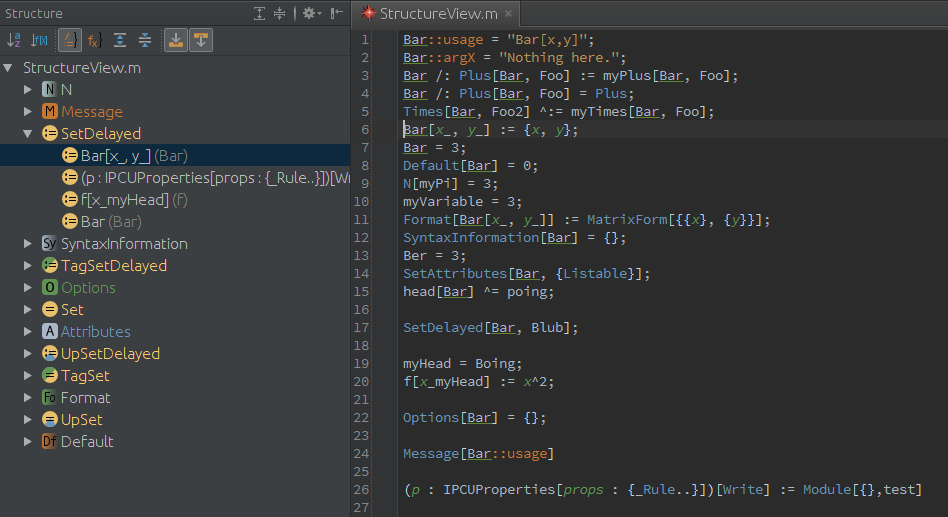Hide the Structure panel with the pin icon
The width and height of the screenshot is (948, 517).
(335, 13)
